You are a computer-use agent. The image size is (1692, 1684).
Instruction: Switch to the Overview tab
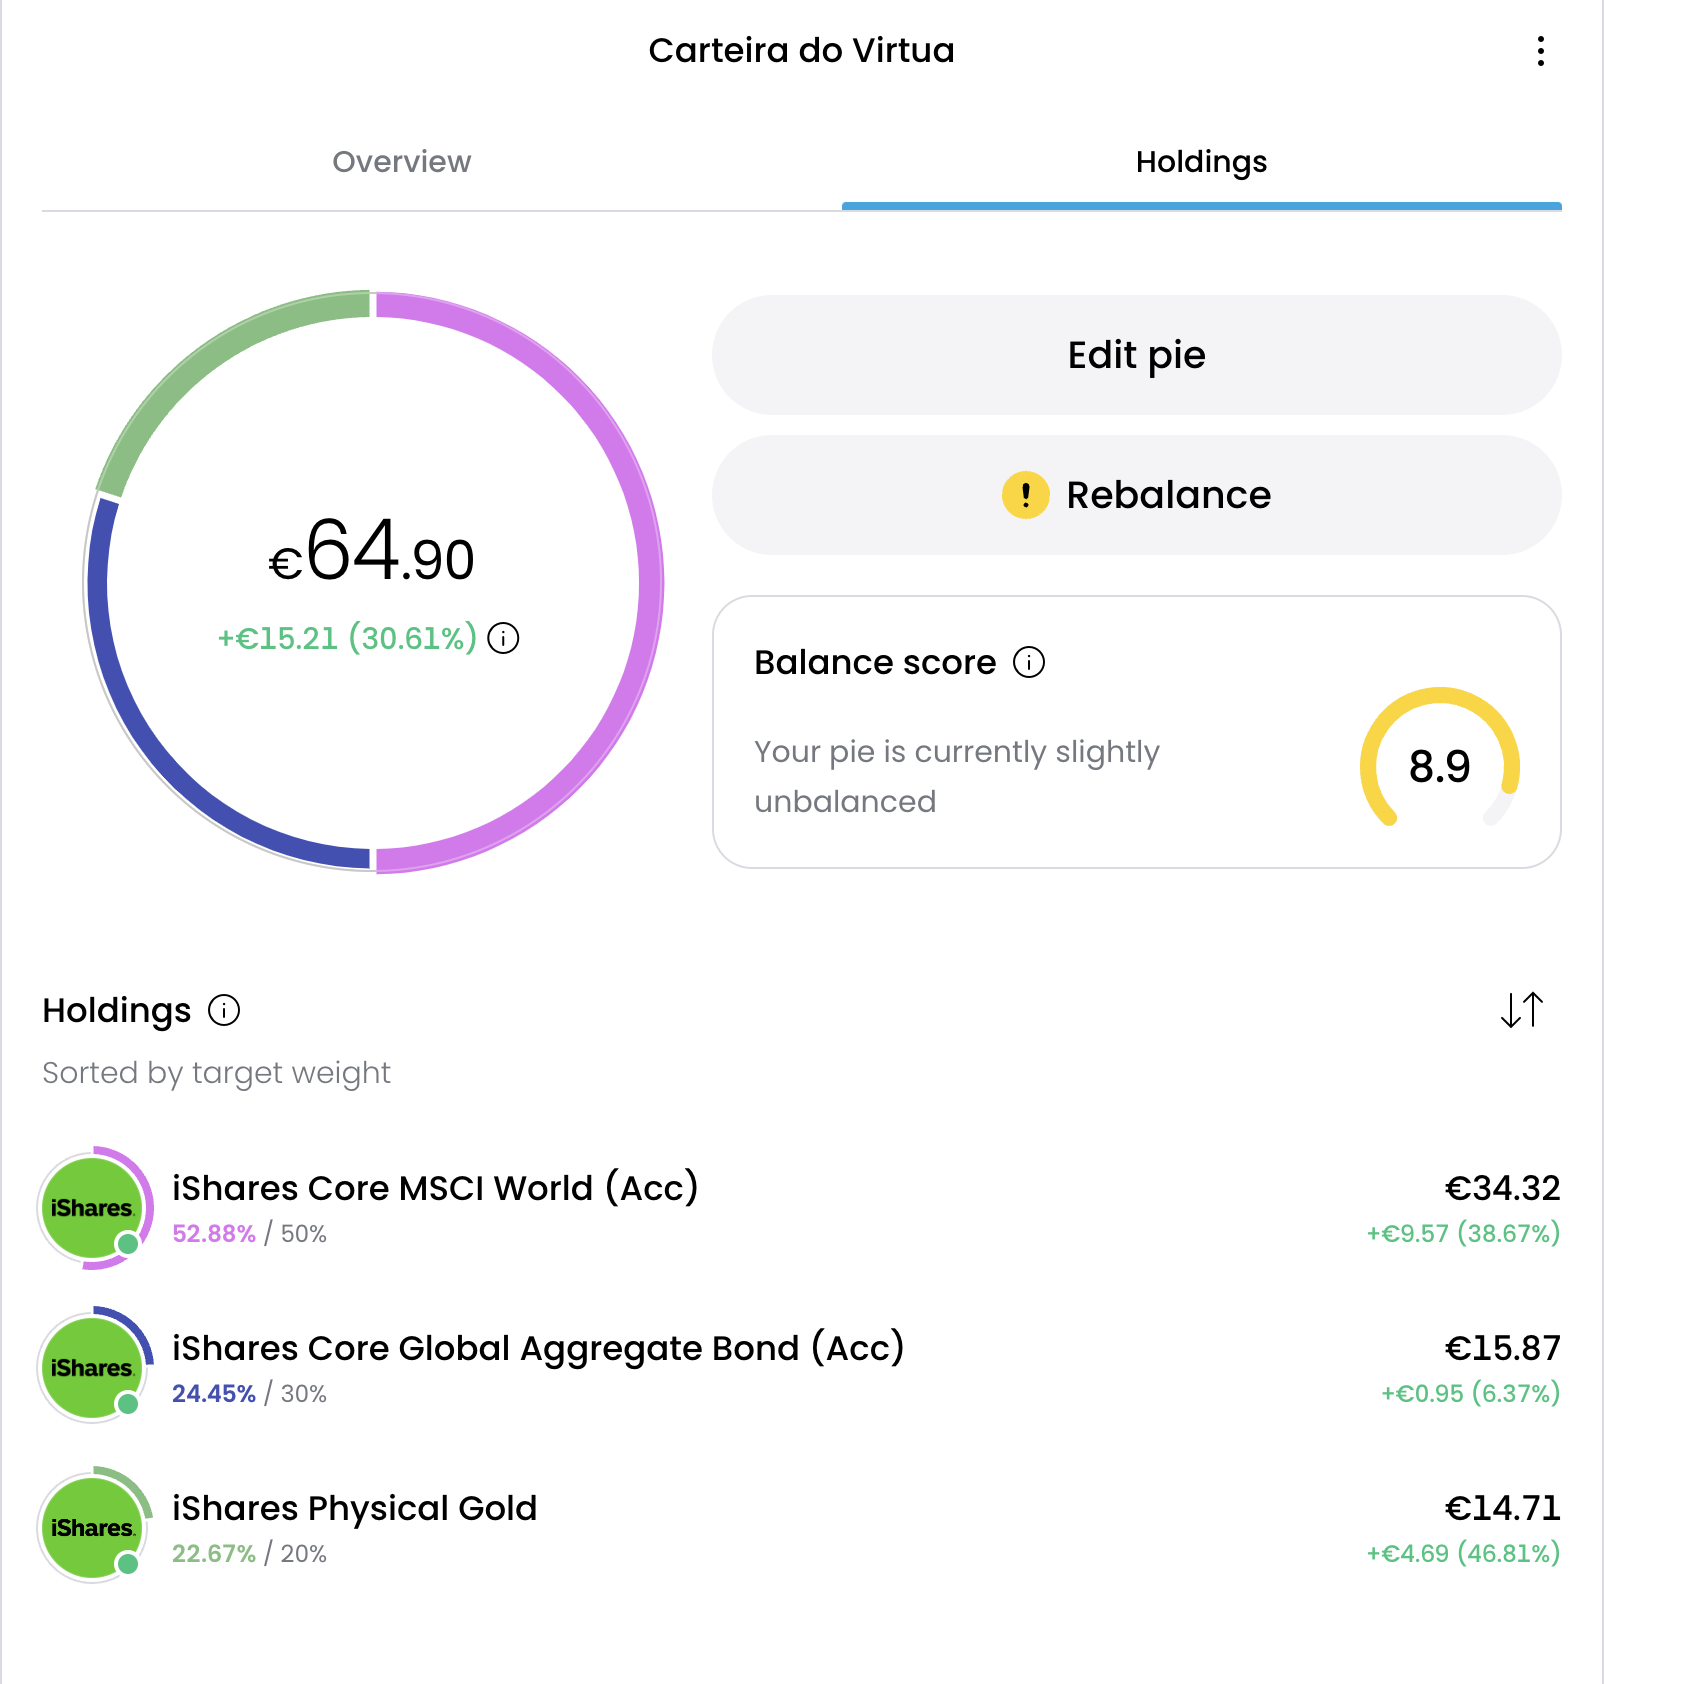pyautogui.click(x=401, y=162)
